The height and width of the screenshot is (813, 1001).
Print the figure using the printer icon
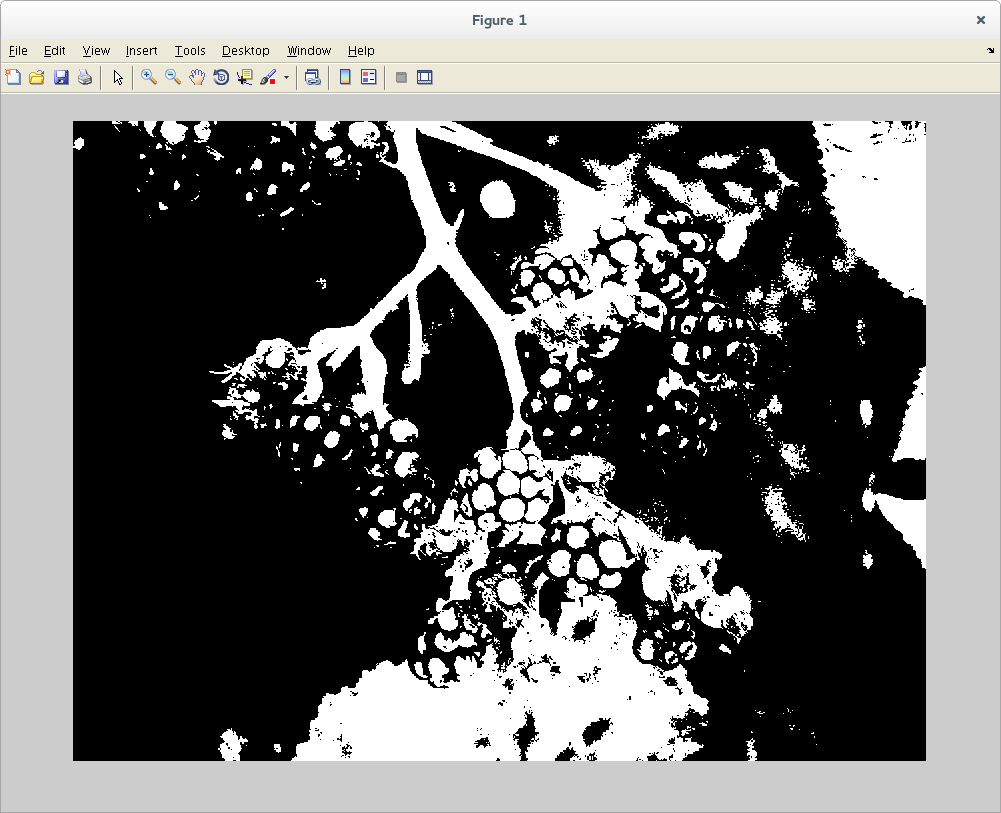click(85, 77)
